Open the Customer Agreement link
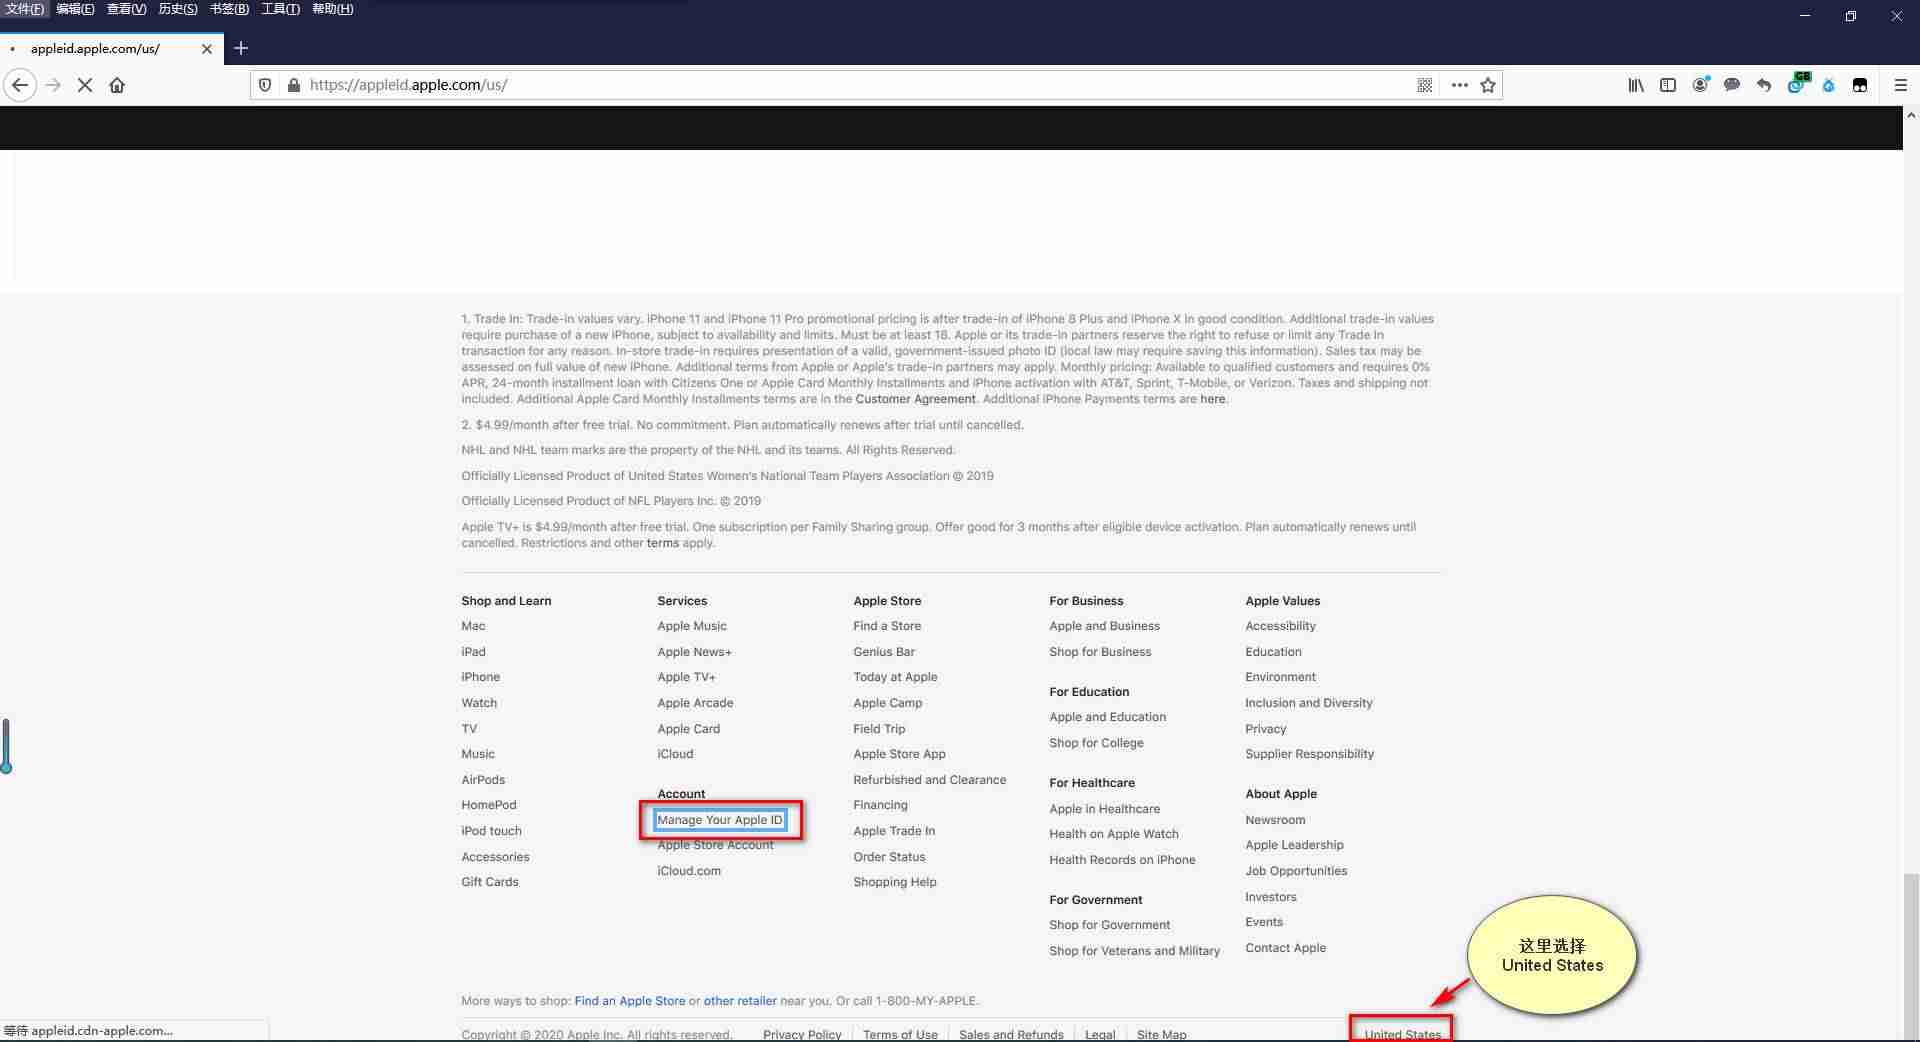 coord(915,399)
